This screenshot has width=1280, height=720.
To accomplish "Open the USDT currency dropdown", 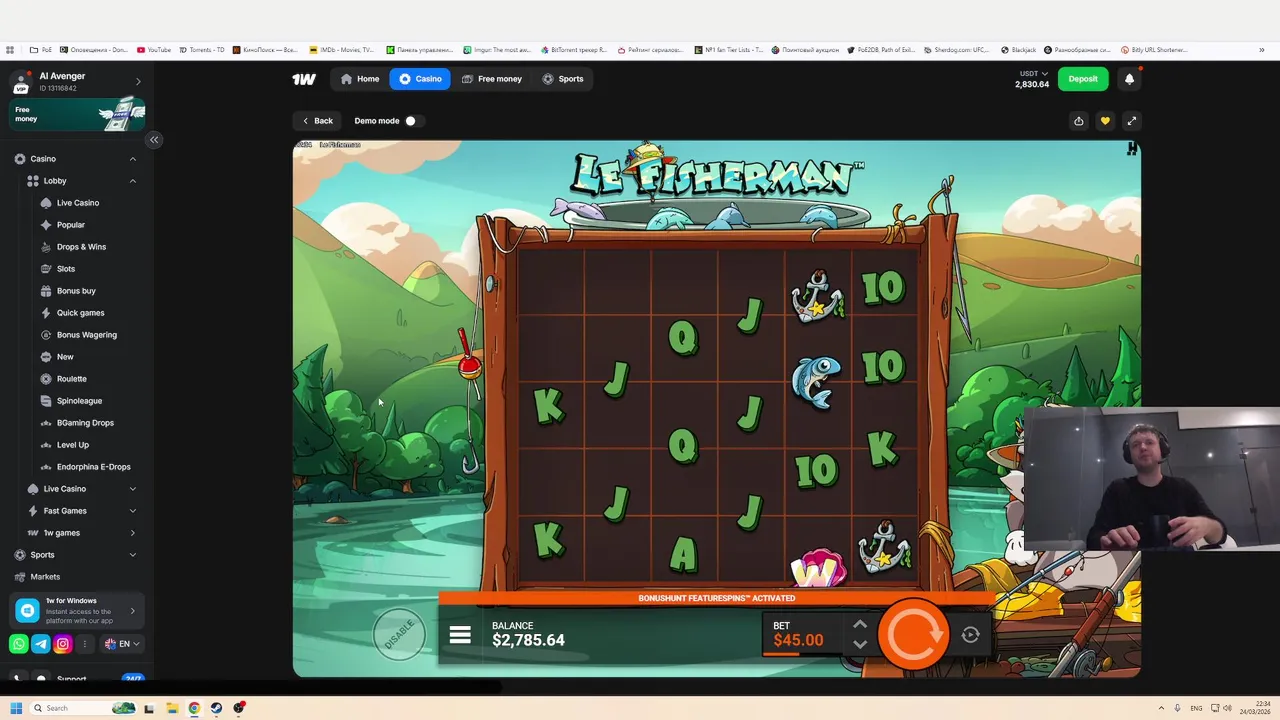I will [1033, 74].
